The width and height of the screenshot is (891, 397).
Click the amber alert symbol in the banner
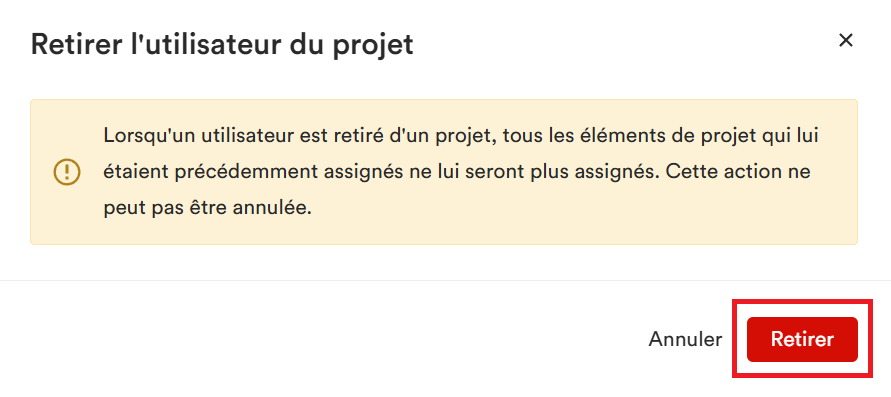pos(67,172)
